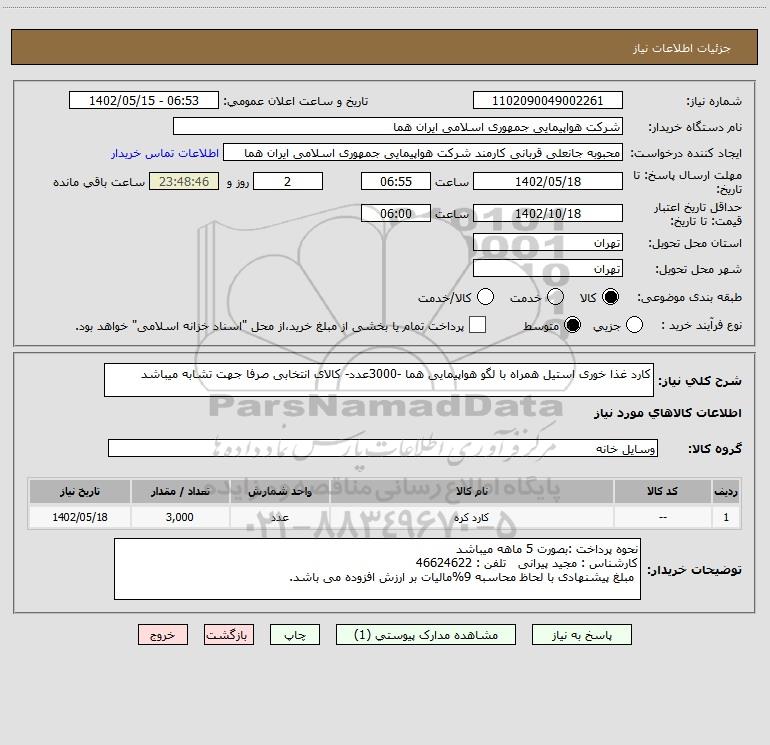Click the delivery city تهران field

coord(548,269)
